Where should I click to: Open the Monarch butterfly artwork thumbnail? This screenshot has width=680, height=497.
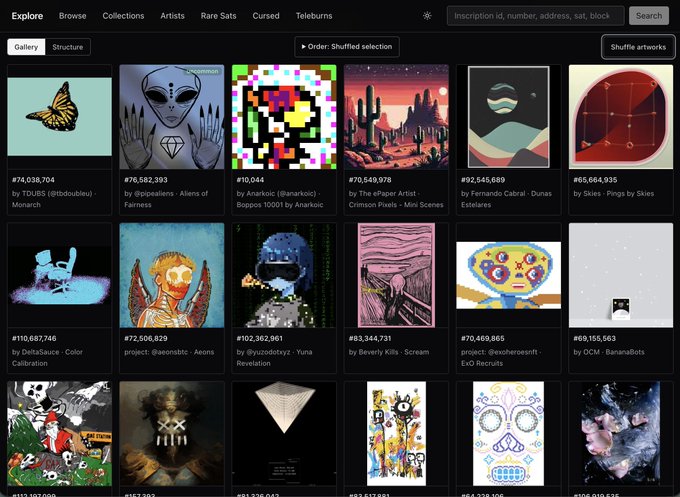59,117
